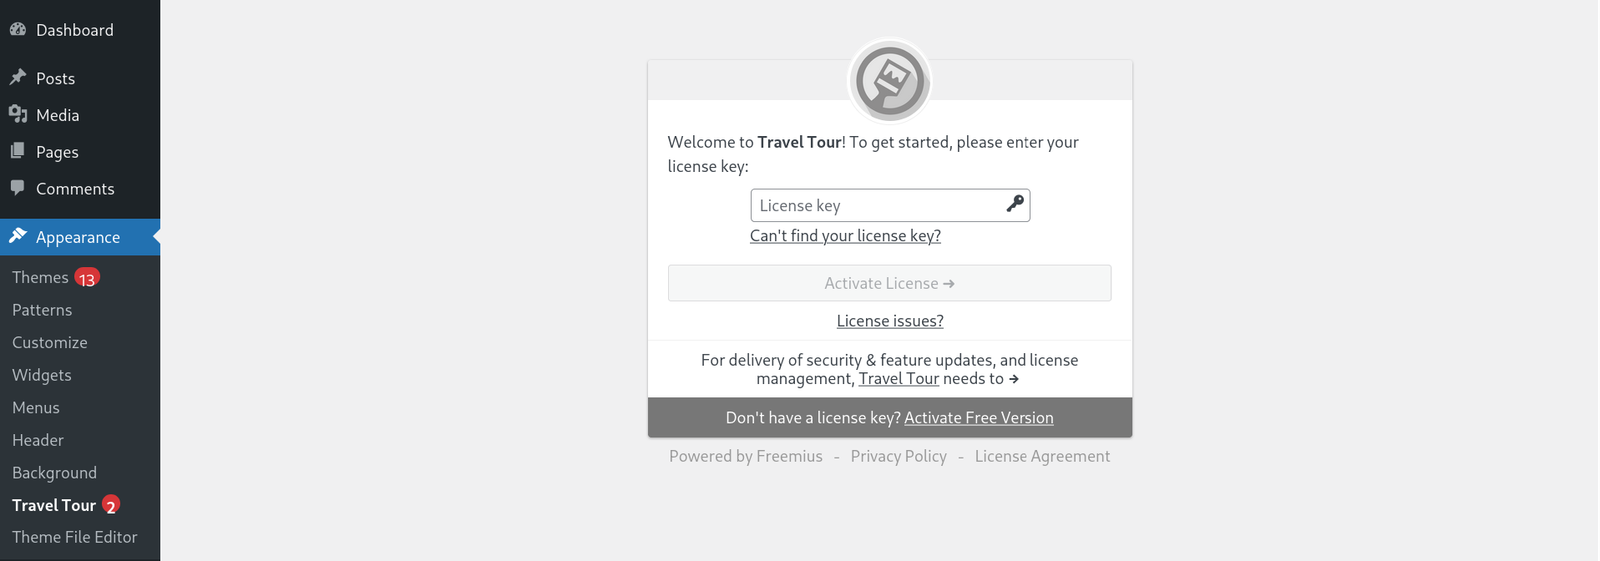Expand the permissions arrow after 'needs to'

1014,379
